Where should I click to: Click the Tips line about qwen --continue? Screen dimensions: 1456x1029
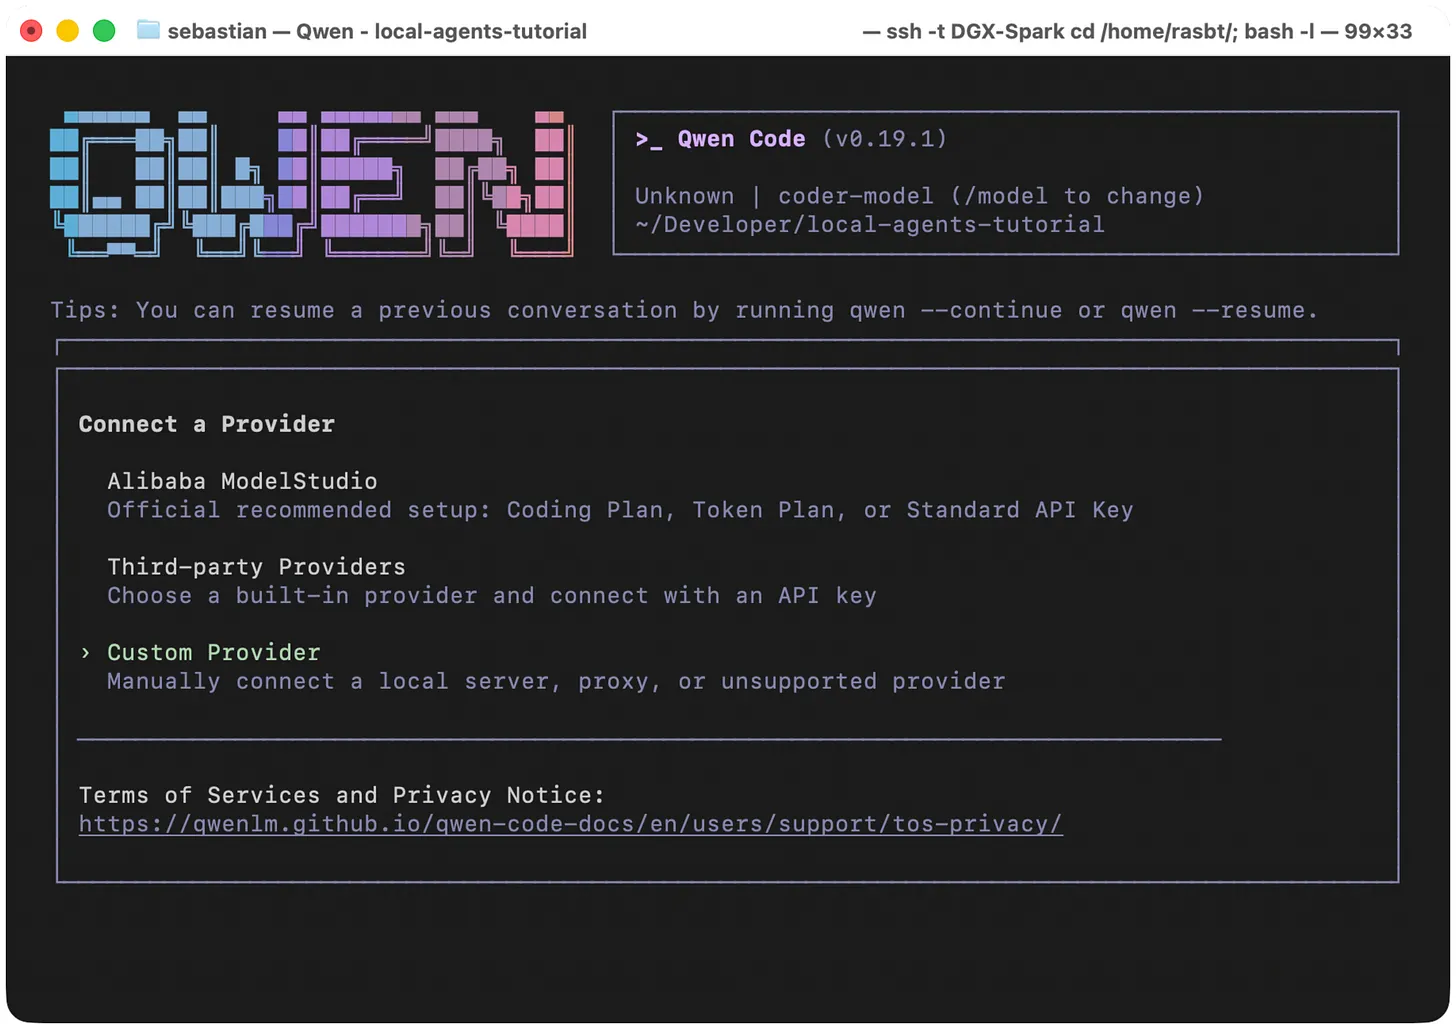click(684, 310)
